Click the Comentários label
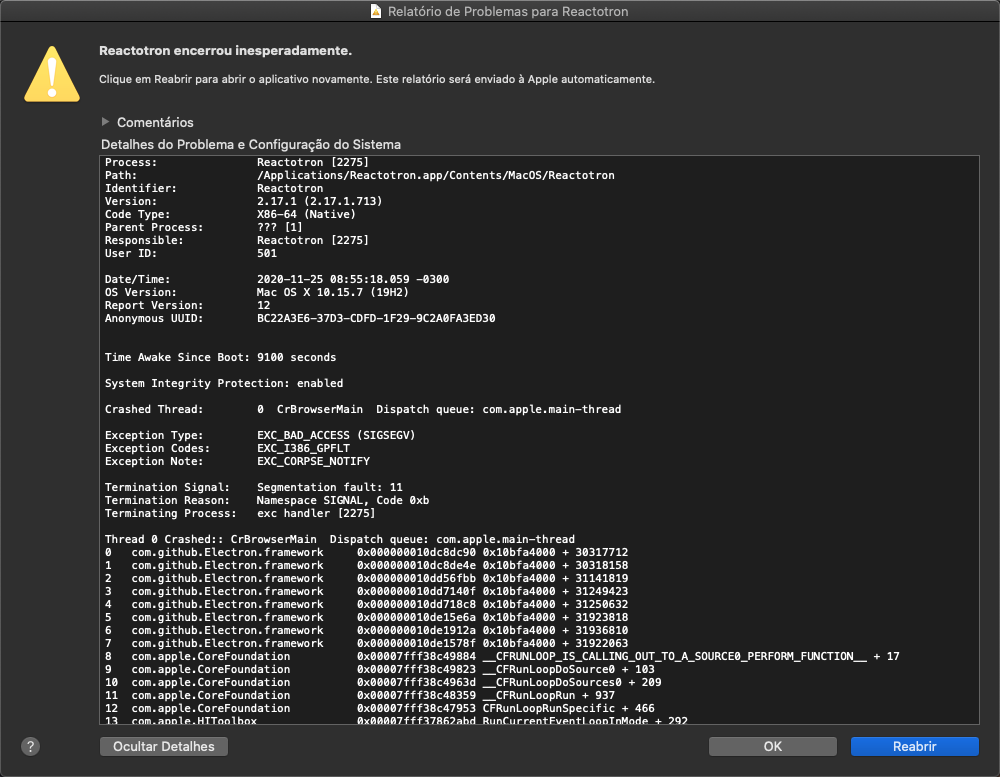Viewport: 1000px width, 777px height. (x=155, y=122)
